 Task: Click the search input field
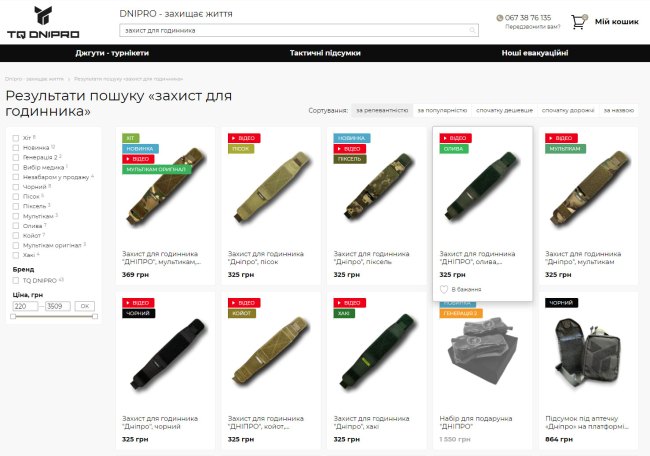coord(299,30)
